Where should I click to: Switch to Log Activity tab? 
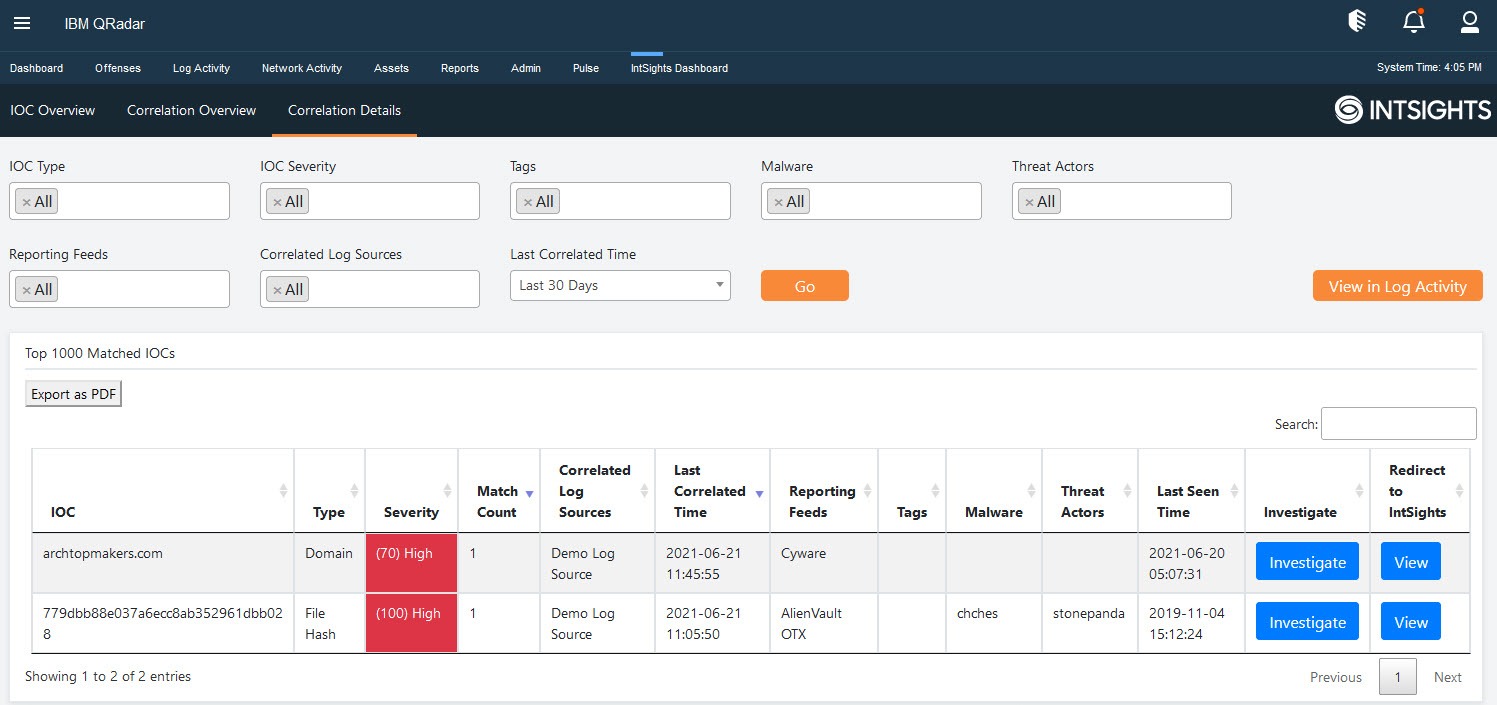pyautogui.click(x=201, y=68)
